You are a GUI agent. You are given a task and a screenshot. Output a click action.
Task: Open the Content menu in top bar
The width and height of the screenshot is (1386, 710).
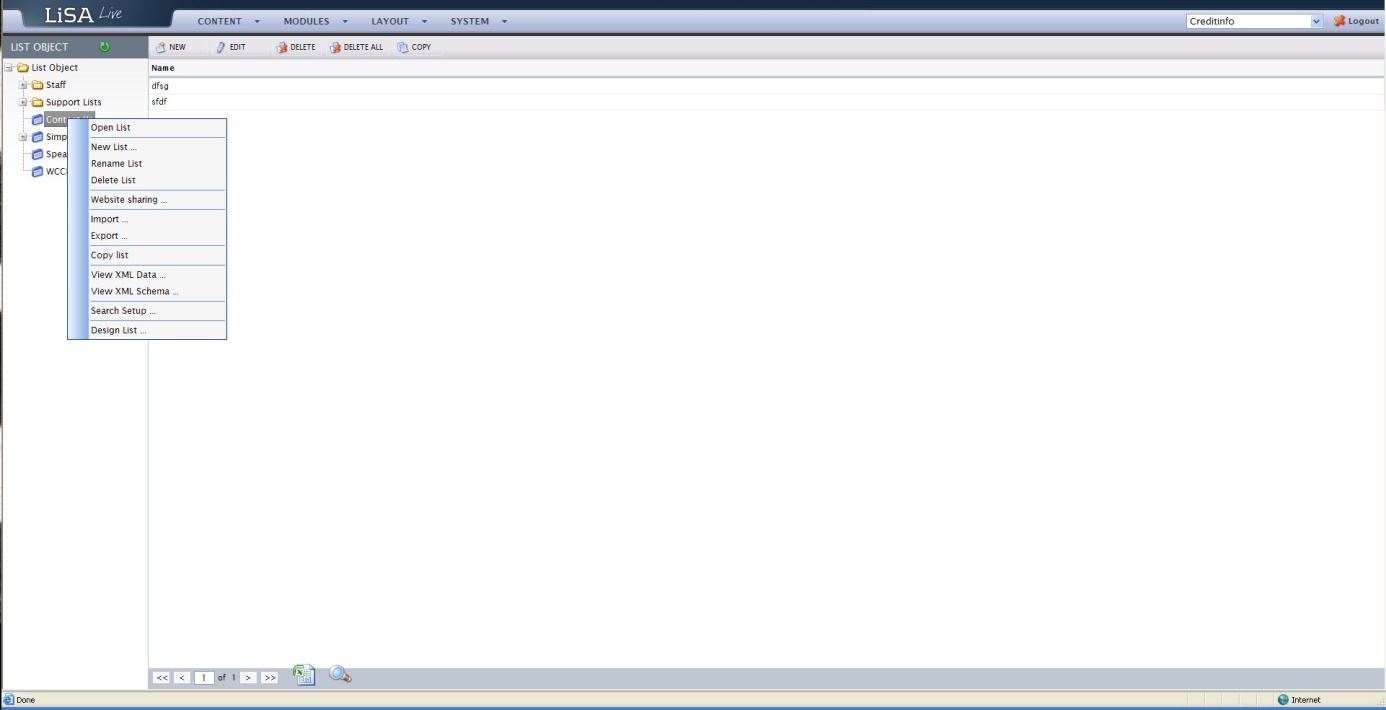[228, 21]
